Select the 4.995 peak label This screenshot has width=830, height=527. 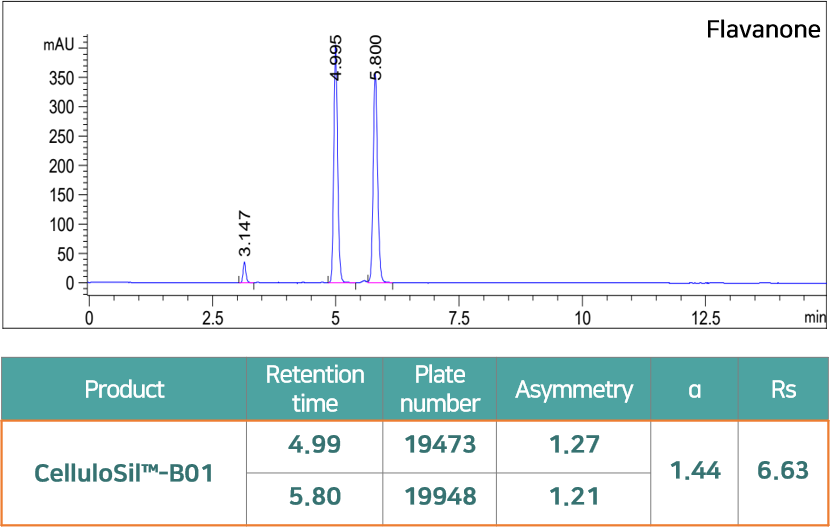[x=336, y=57]
